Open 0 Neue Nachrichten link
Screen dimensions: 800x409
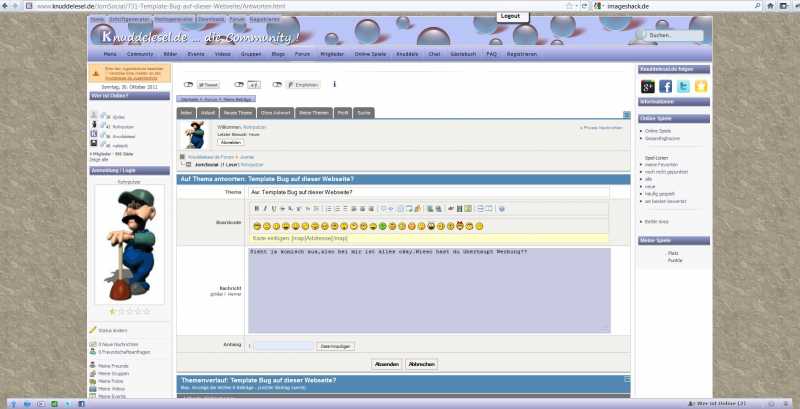tap(118, 344)
